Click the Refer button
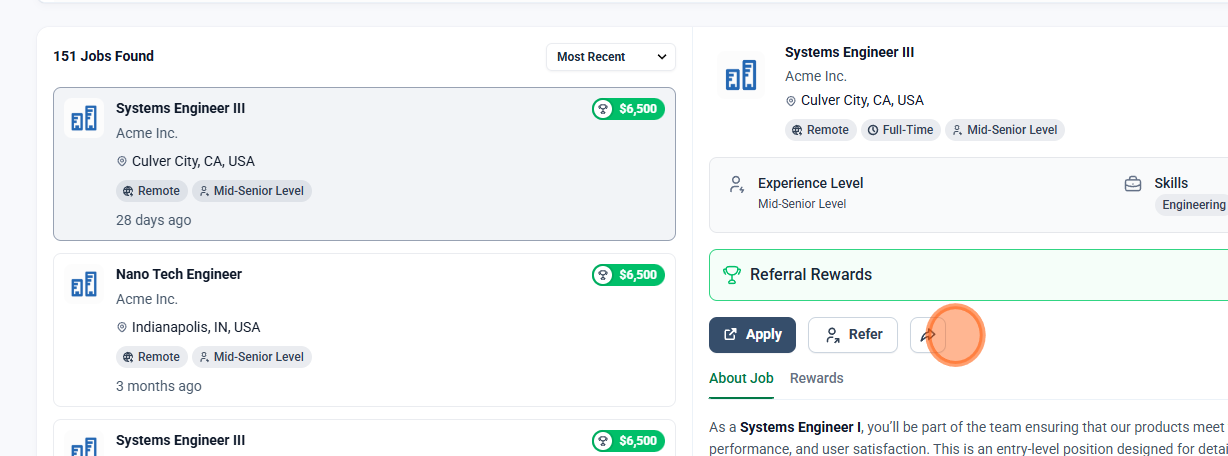1228x456 pixels. coord(853,335)
